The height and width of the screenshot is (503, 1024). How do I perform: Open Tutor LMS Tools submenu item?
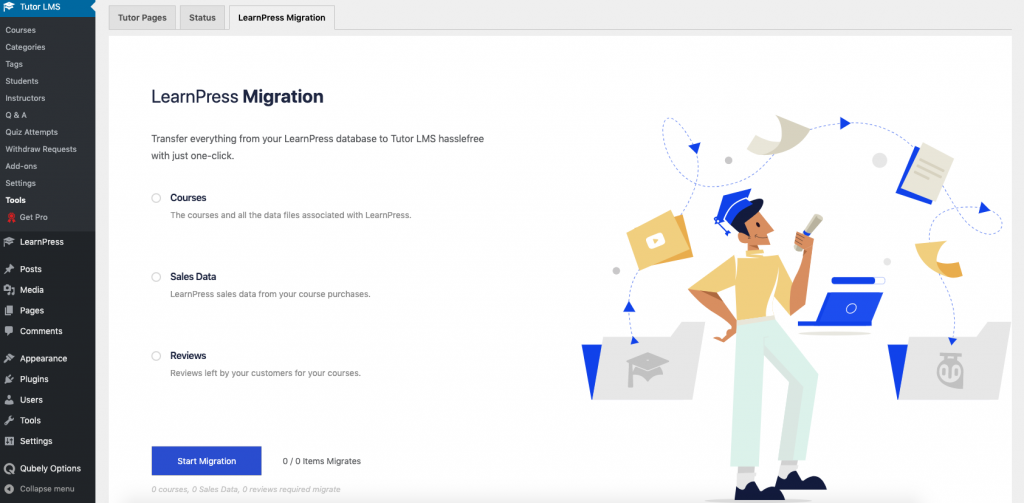tap(16, 200)
